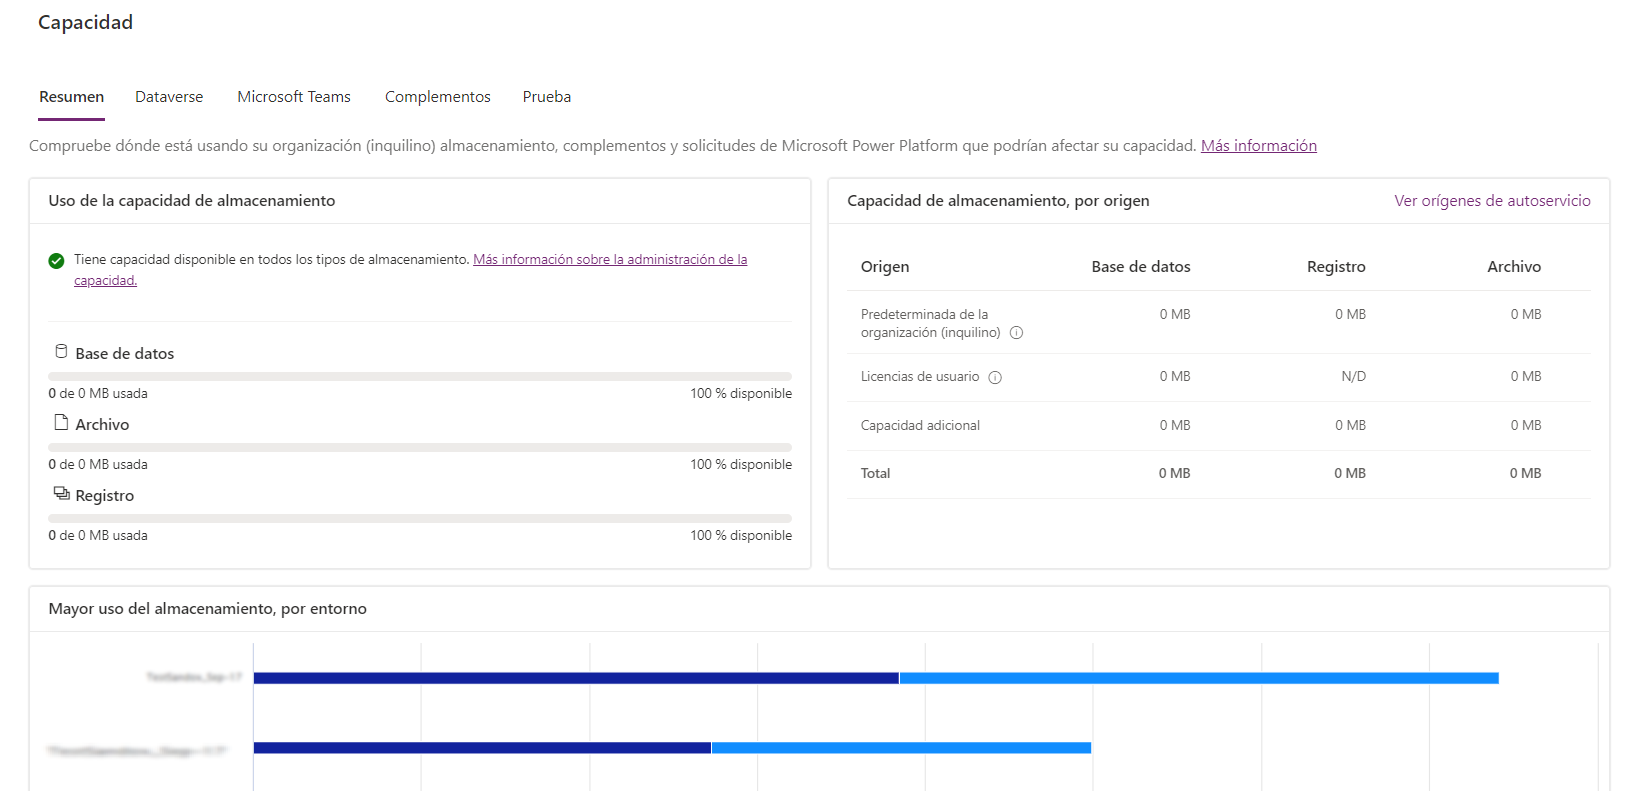Click heading Mayor uso del almacenamiento, por entorno
The height and width of the screenshot is (791, 1645).
207,609
